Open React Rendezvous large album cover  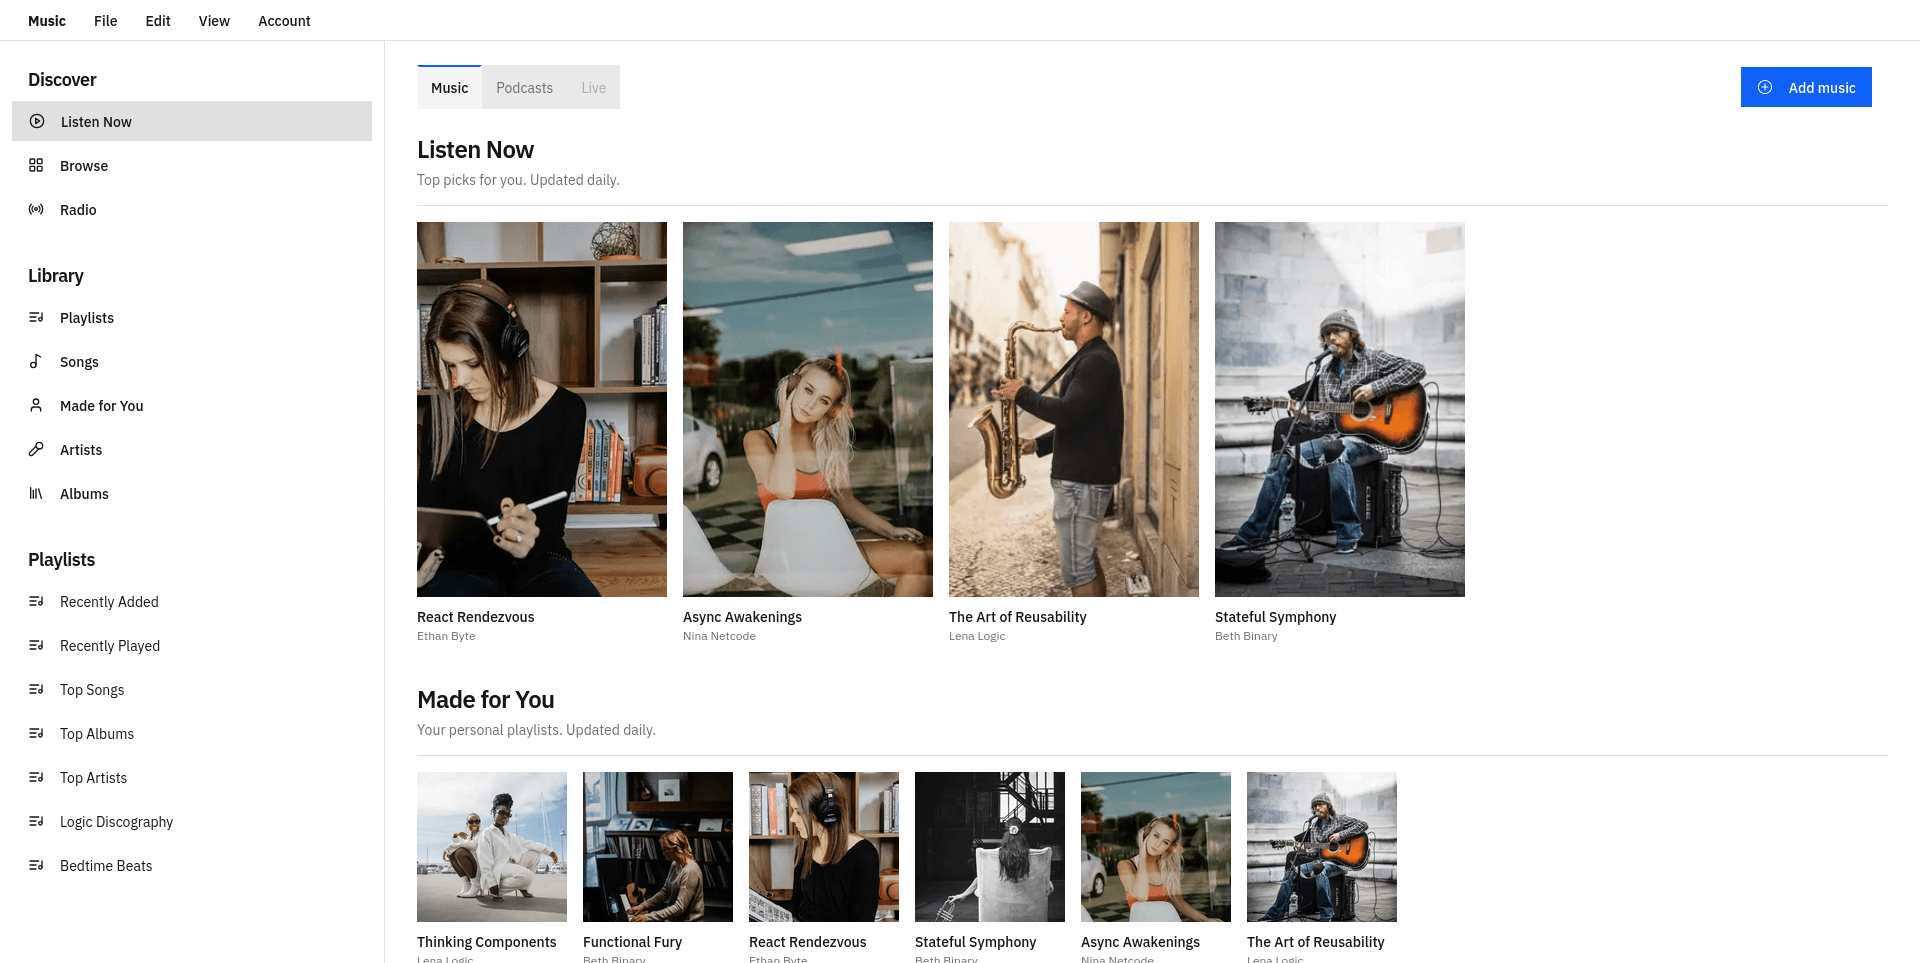pos(542,409)
